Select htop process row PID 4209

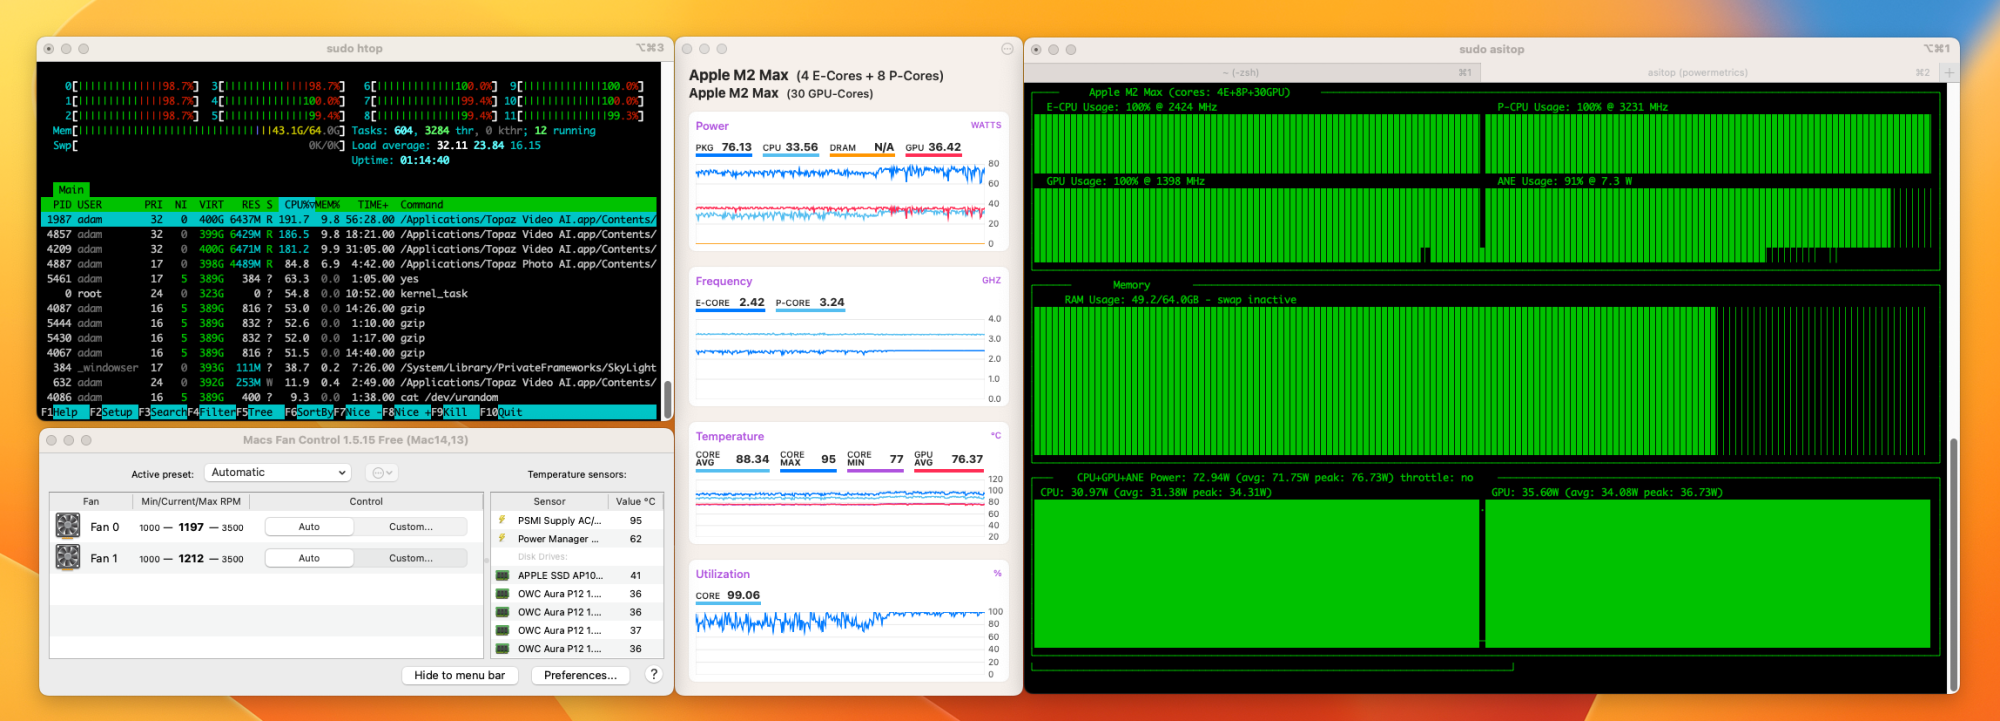point(349,249)
